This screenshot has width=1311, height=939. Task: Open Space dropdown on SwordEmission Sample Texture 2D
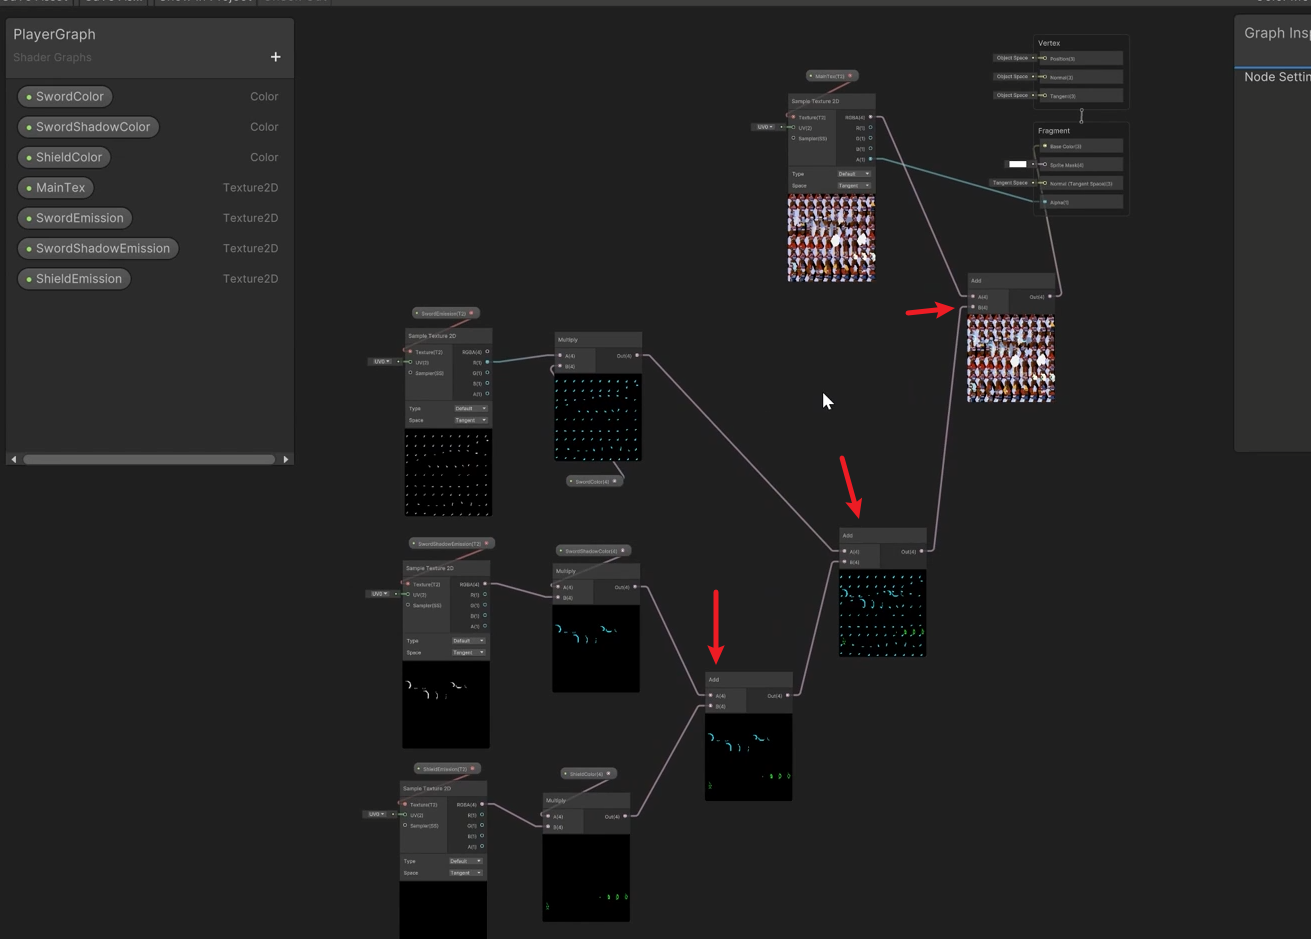tap(470, 421)
